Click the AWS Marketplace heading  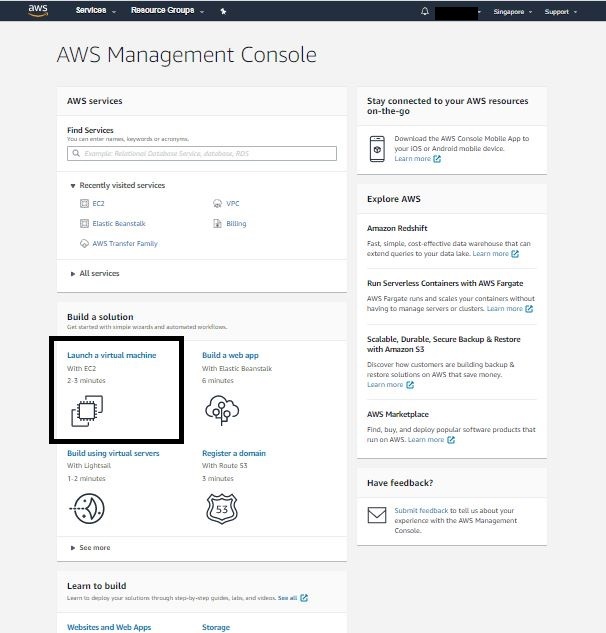pos(398,414)
